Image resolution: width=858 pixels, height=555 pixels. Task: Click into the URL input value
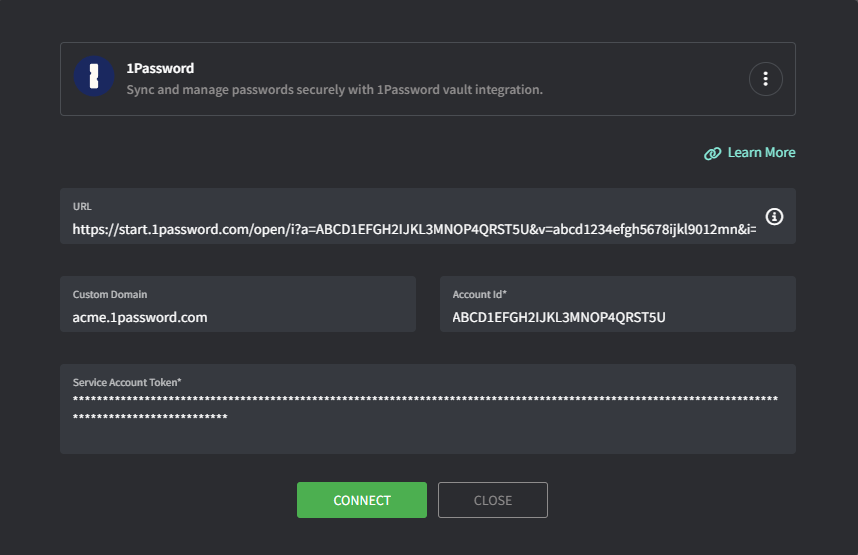414,229
